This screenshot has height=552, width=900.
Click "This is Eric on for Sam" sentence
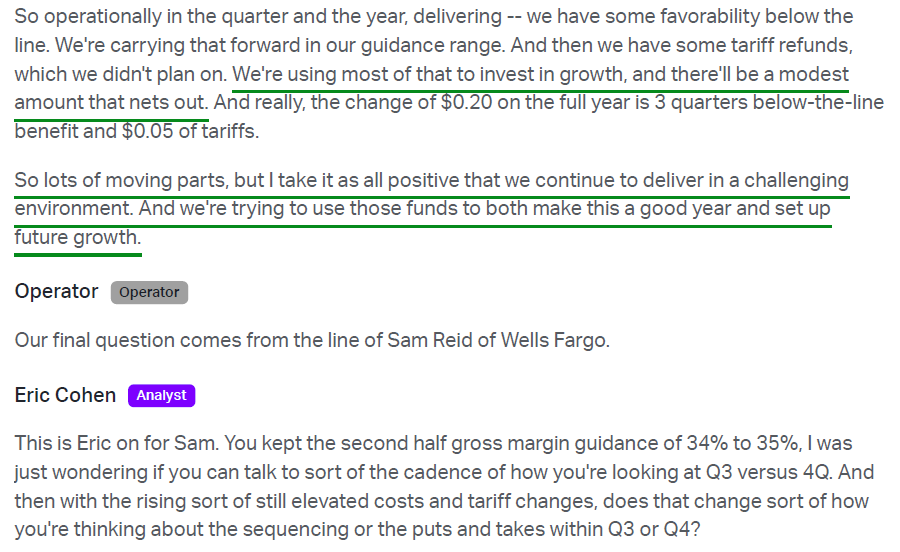[116, 444]
